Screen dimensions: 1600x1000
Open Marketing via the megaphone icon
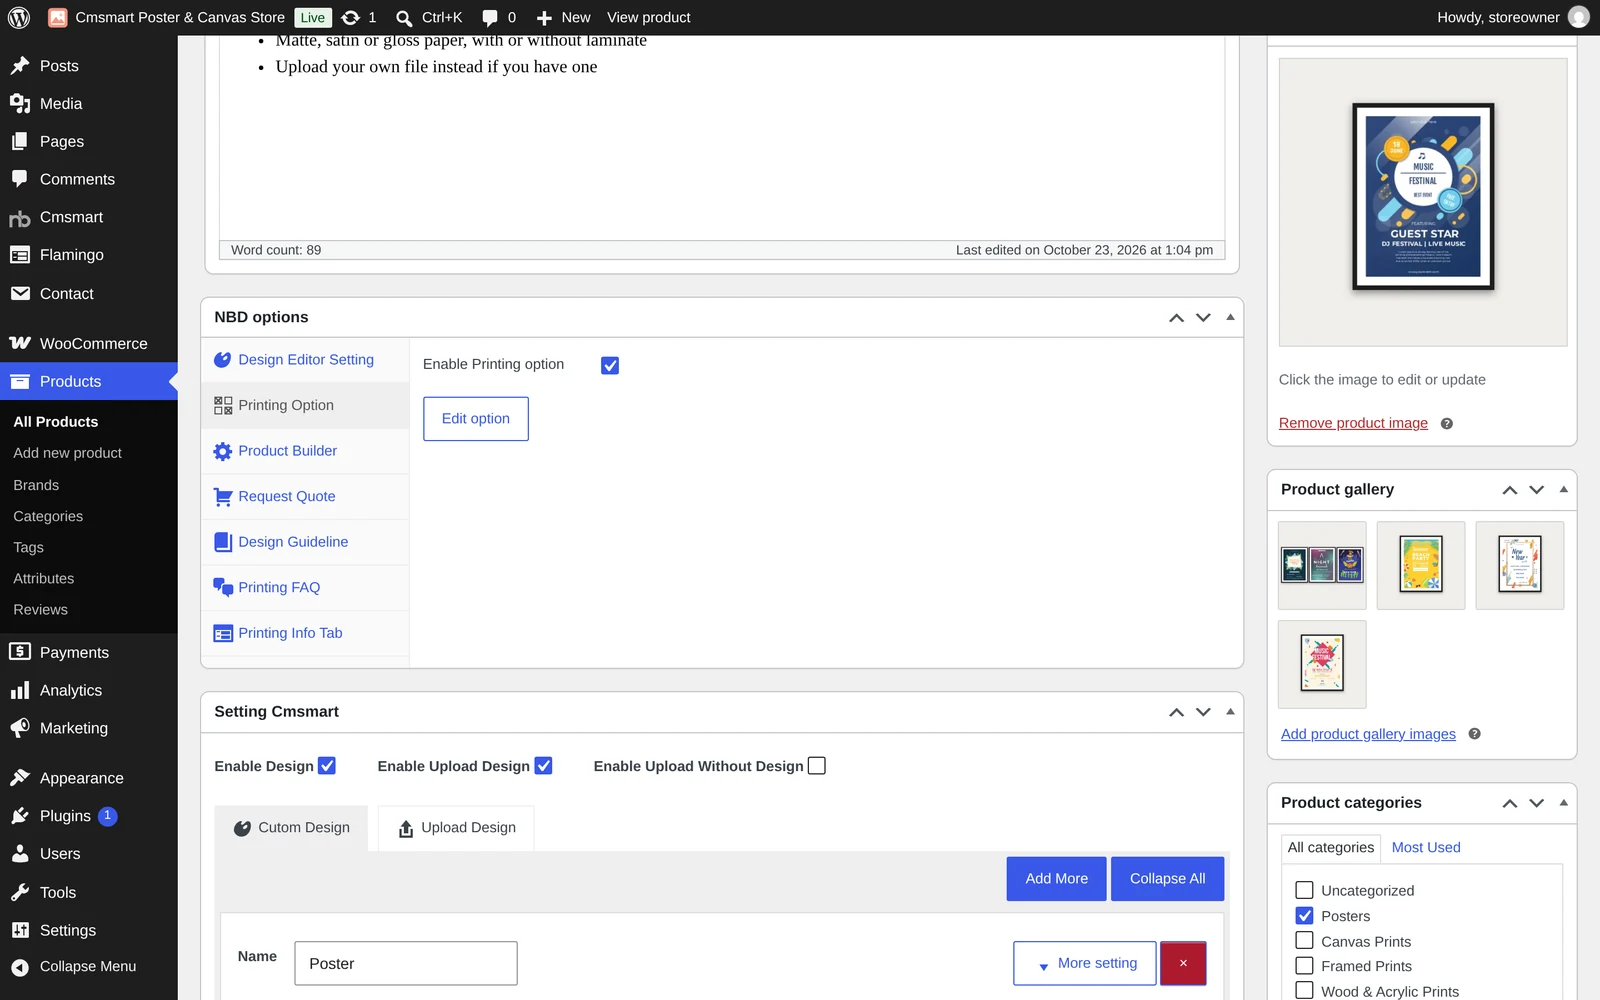click(x=20, y=729)
